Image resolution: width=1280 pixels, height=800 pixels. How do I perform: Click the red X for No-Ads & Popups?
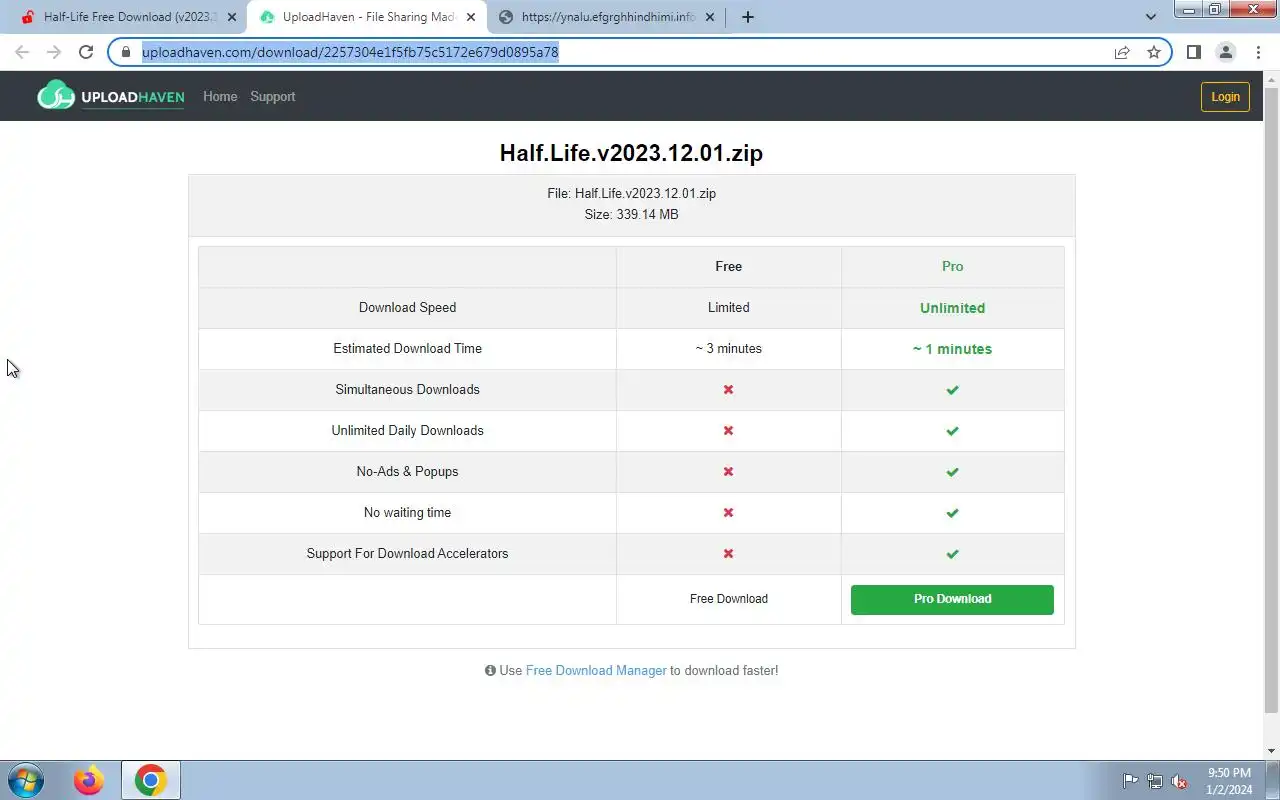tap(728, 471)
